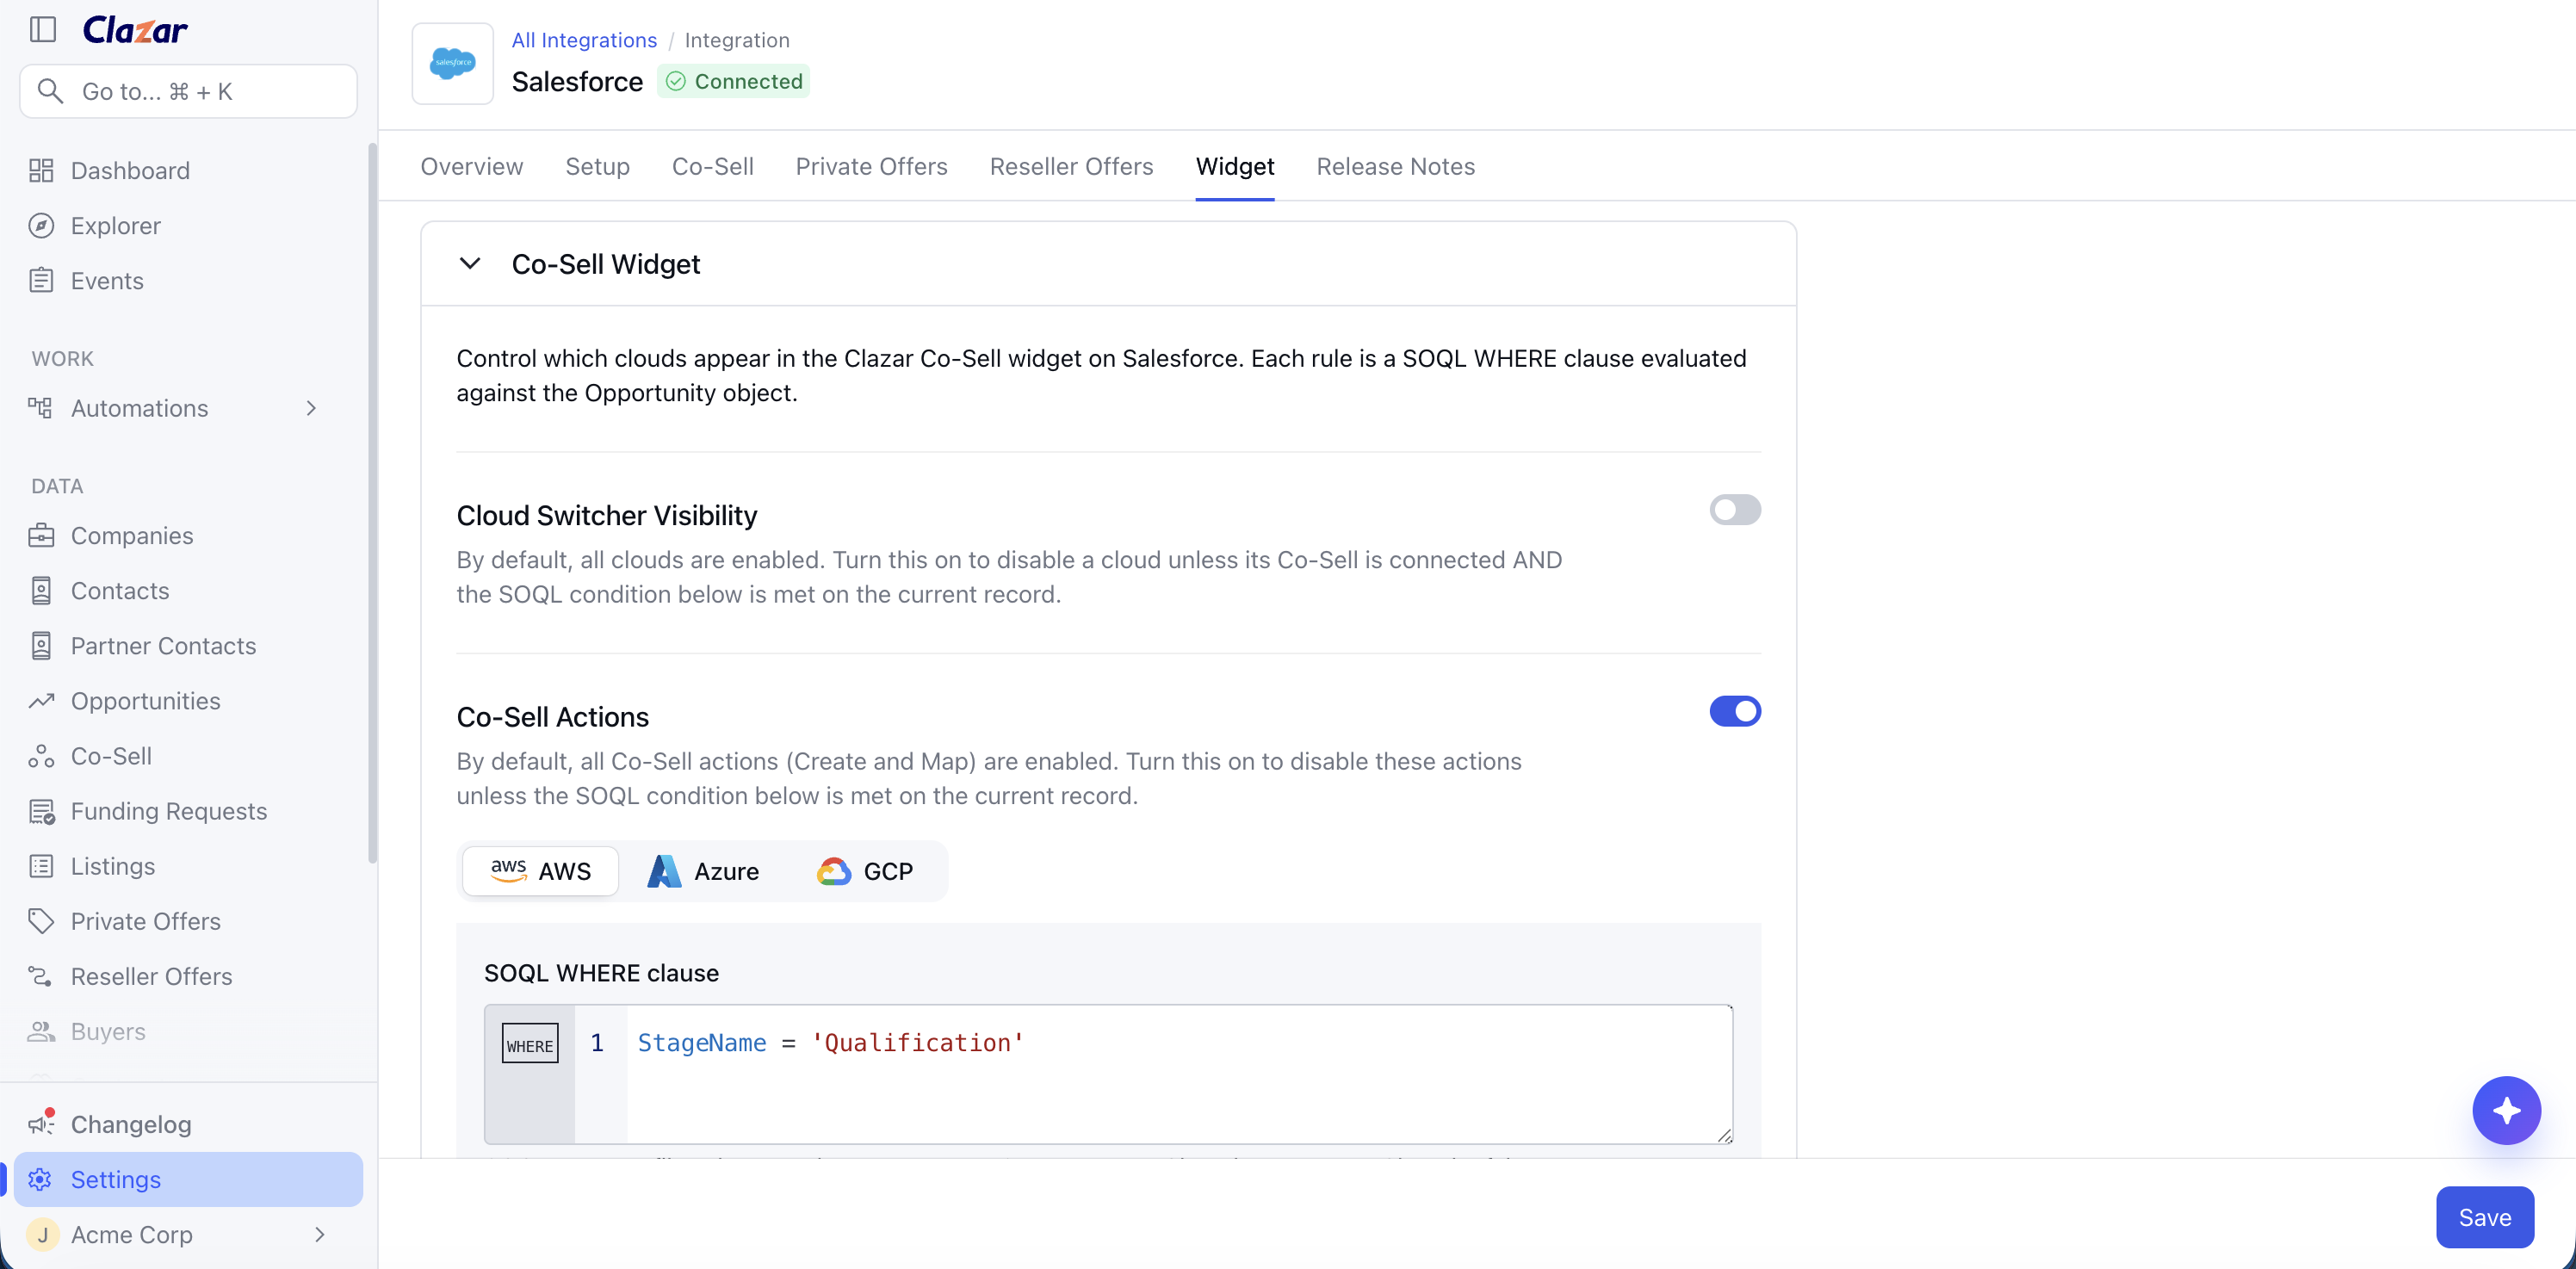Screen dimensions: 2576x1269
Task: Click the 'Co-Sell Widget' section title
Action: coord(605,264)
